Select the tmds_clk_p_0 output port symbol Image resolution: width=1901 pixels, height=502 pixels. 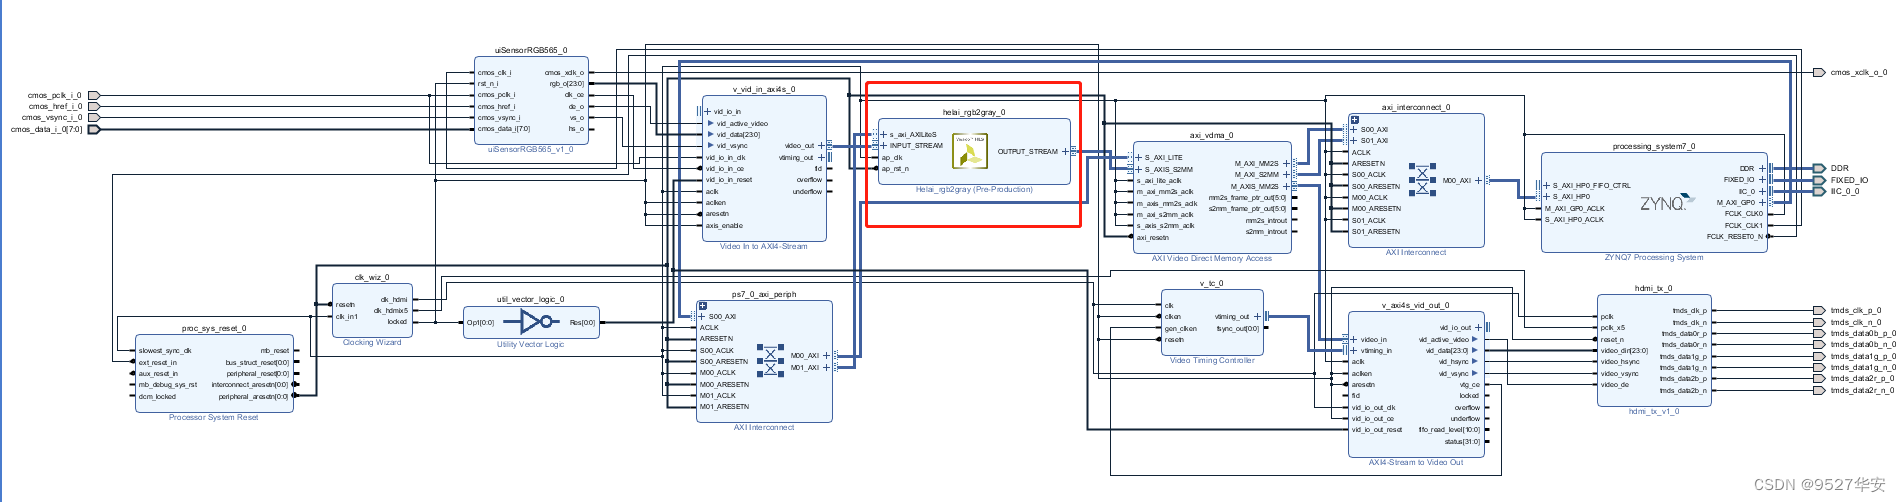(x=1819, y=311)
